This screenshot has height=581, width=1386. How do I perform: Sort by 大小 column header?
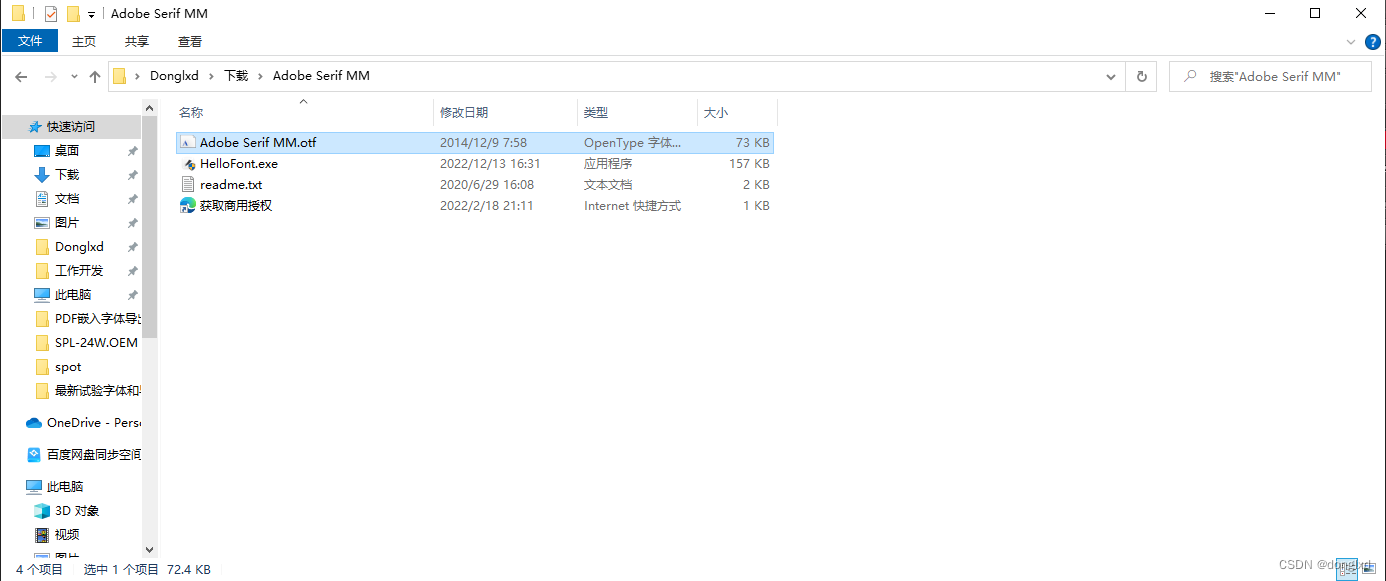(x=716, y=113)
